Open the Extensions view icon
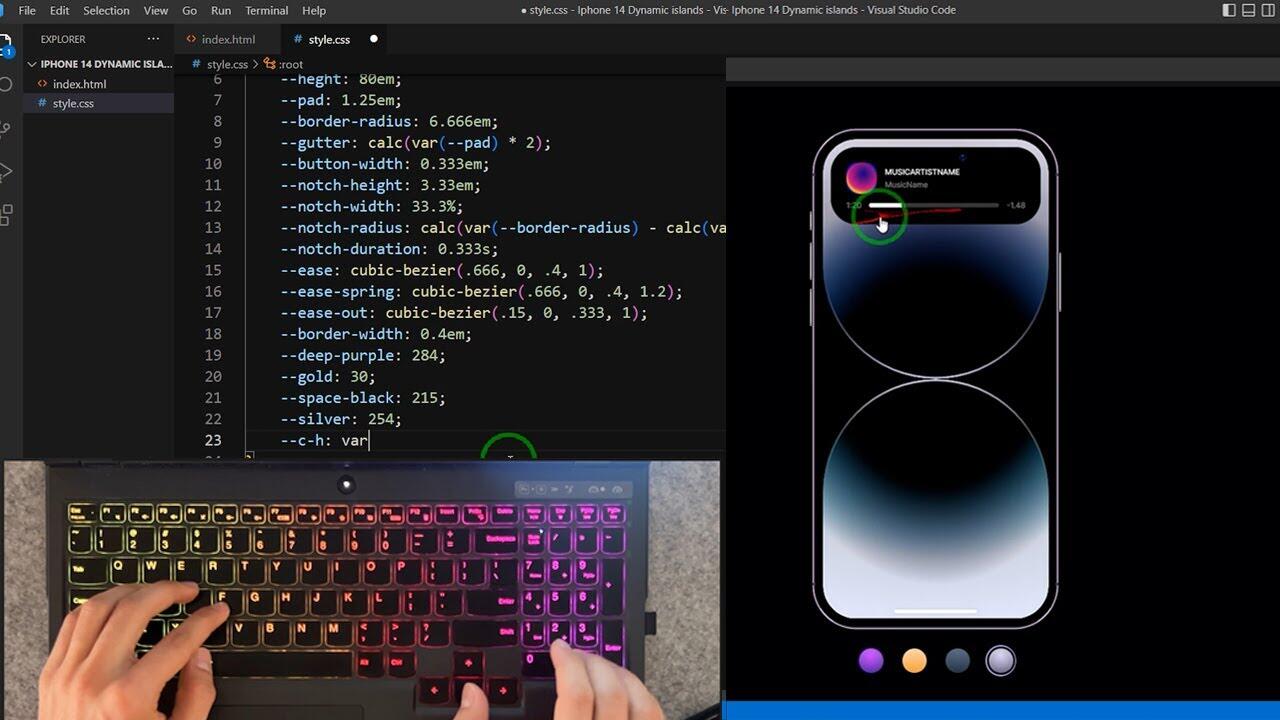Screen dimensions: 1280x720 click(x=6, y=214)
